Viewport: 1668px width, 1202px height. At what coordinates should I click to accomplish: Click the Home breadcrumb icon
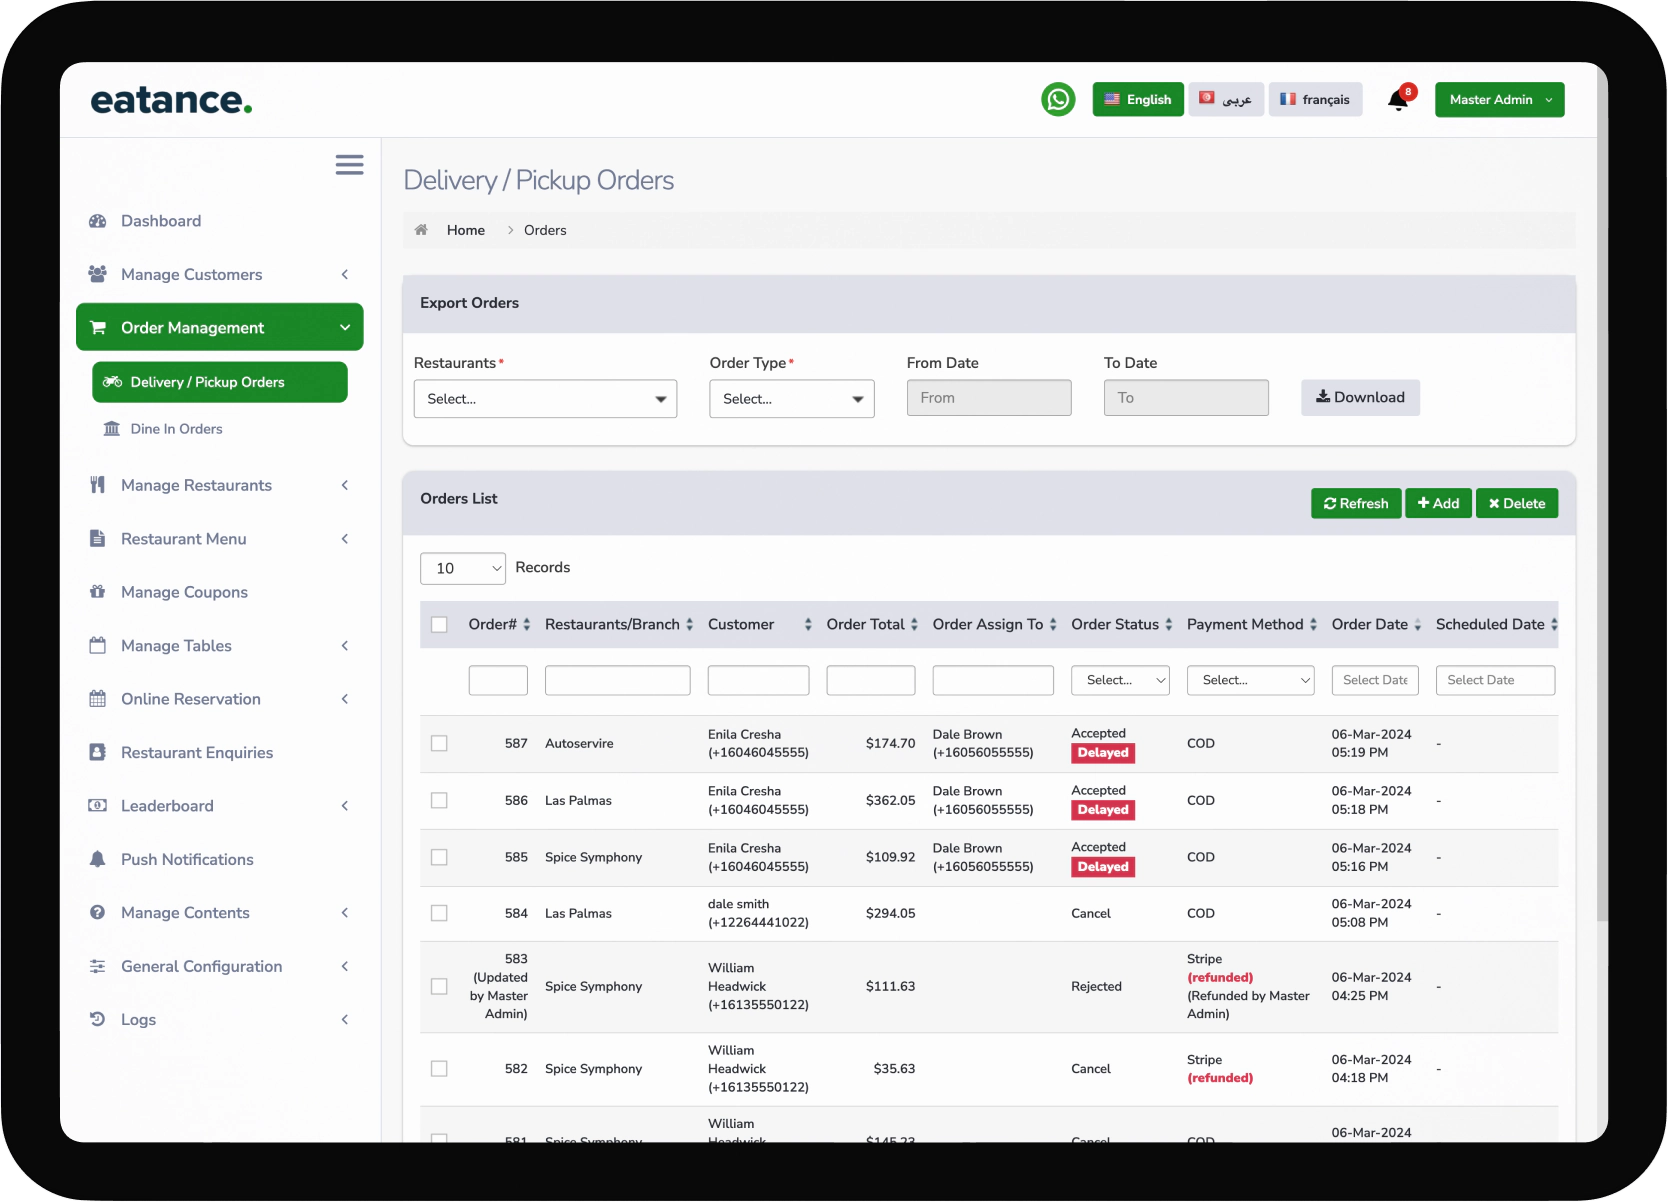[421, 229]
